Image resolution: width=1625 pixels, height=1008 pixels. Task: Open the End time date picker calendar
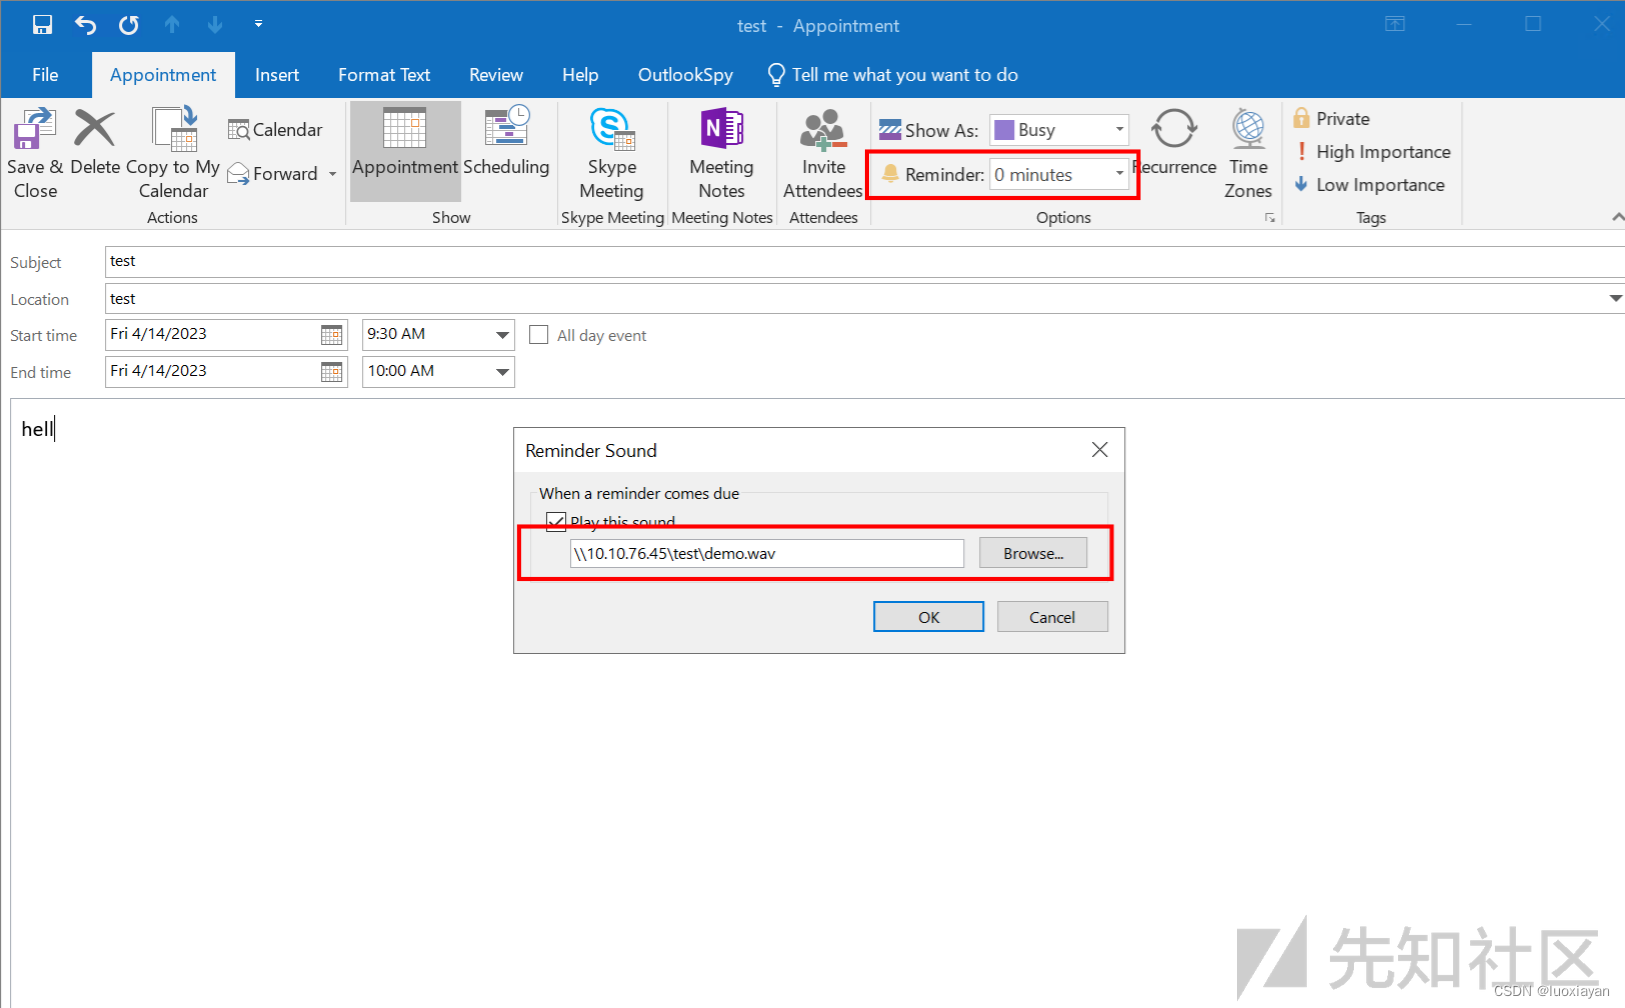tap(332, 372)
